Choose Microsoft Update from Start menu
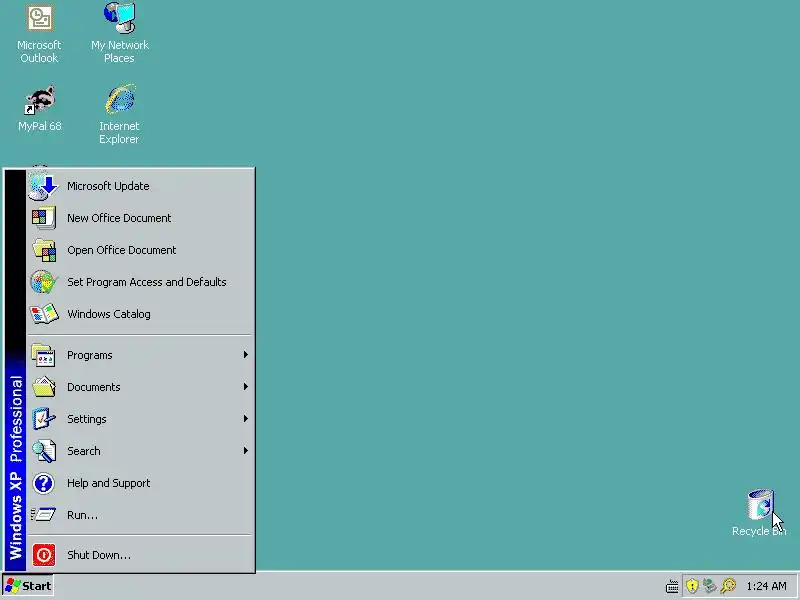 [x=140, y=186]
